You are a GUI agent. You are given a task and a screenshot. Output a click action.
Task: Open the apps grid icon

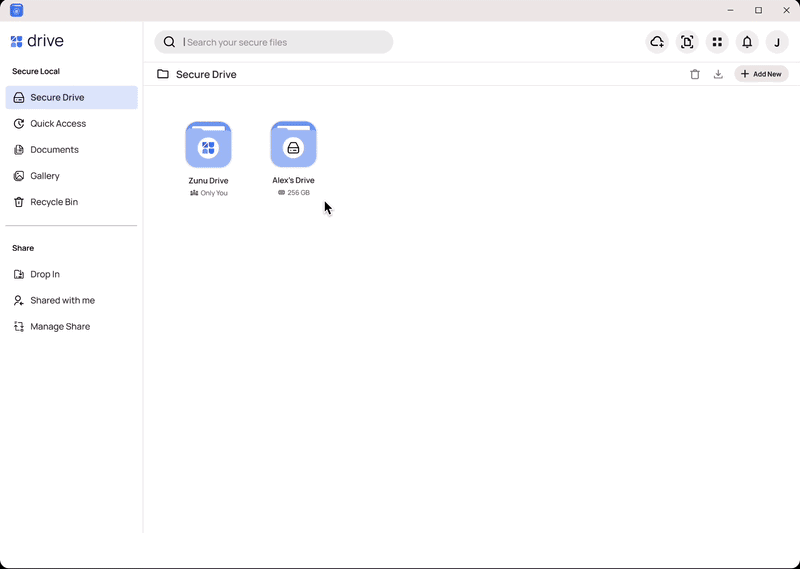[x=717, y=42]
